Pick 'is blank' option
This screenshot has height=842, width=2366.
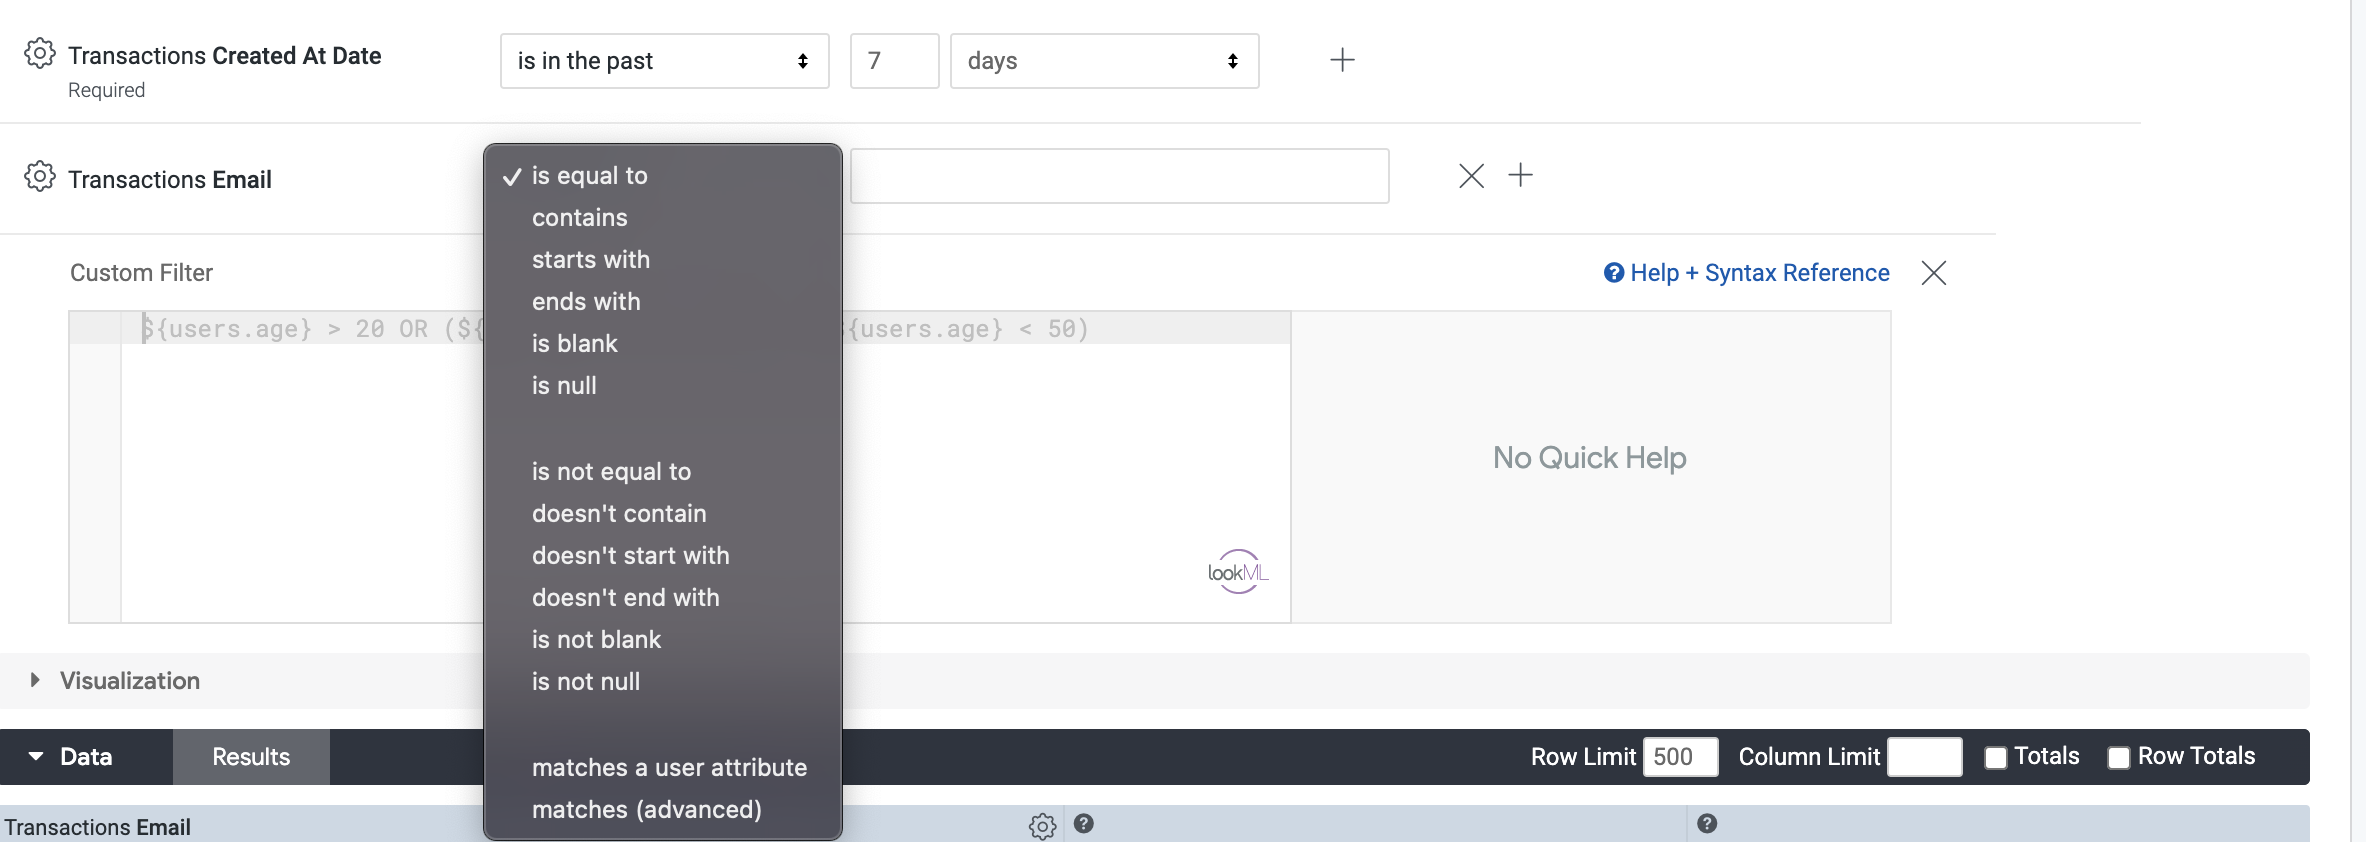663,343
